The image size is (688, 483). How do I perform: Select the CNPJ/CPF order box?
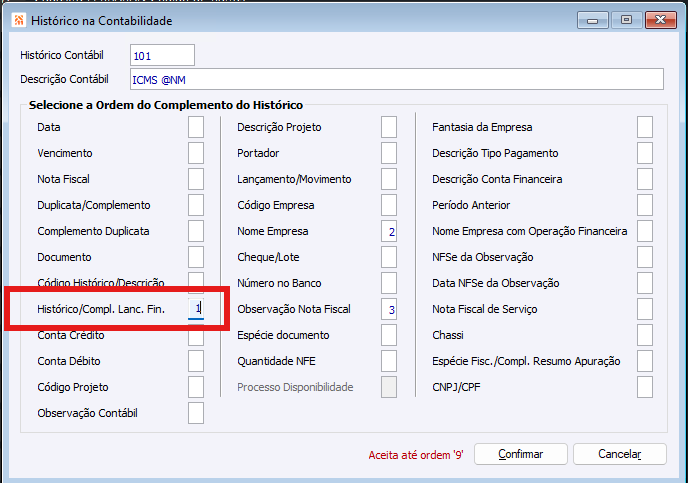645,387
